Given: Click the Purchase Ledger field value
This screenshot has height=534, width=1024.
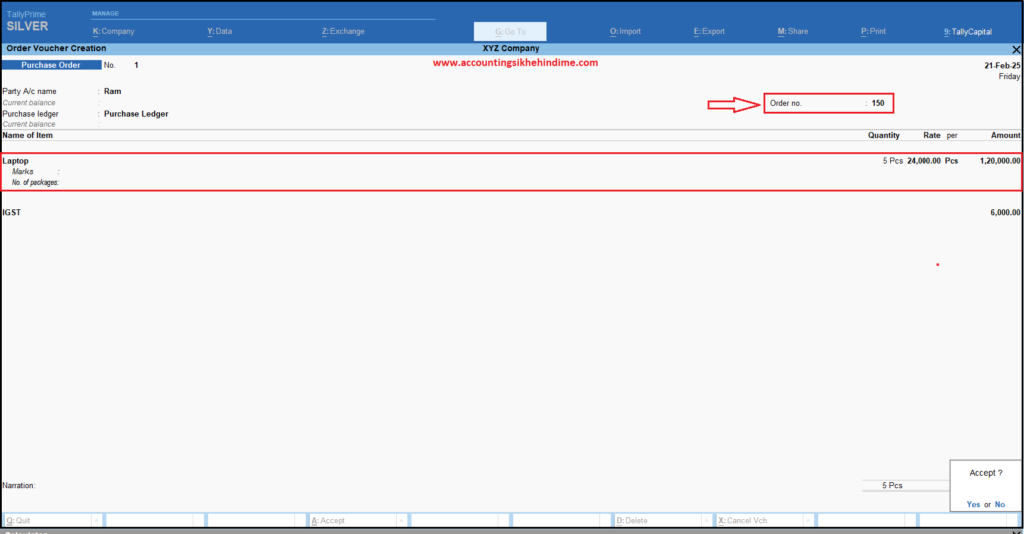Looking at the screenshot, I should click(x=136, y=114).
